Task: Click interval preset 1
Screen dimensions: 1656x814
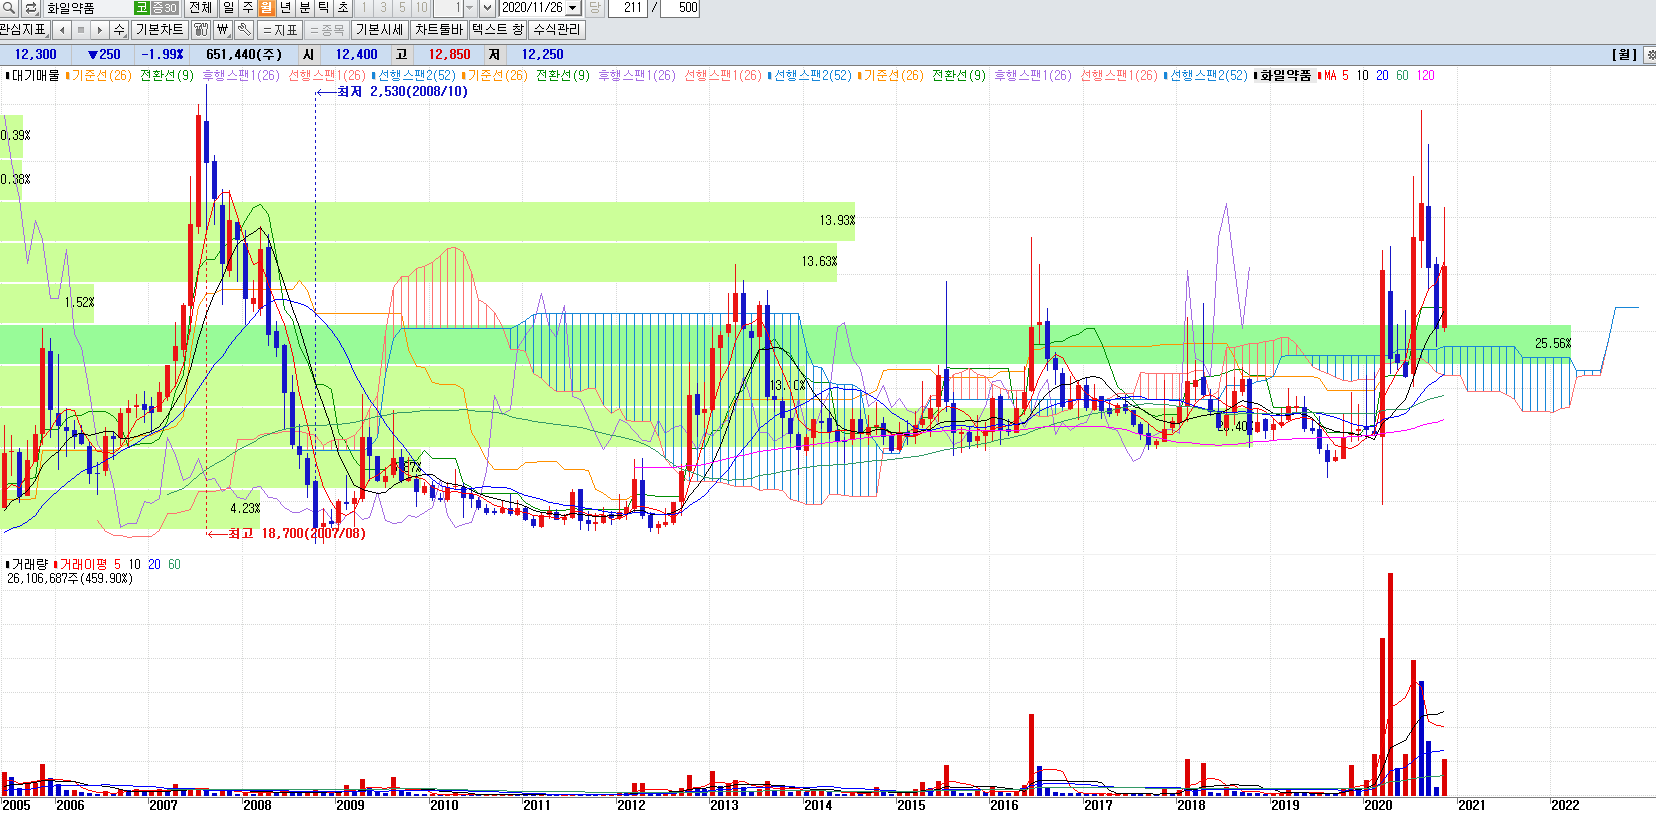Action: coord(364,8)
